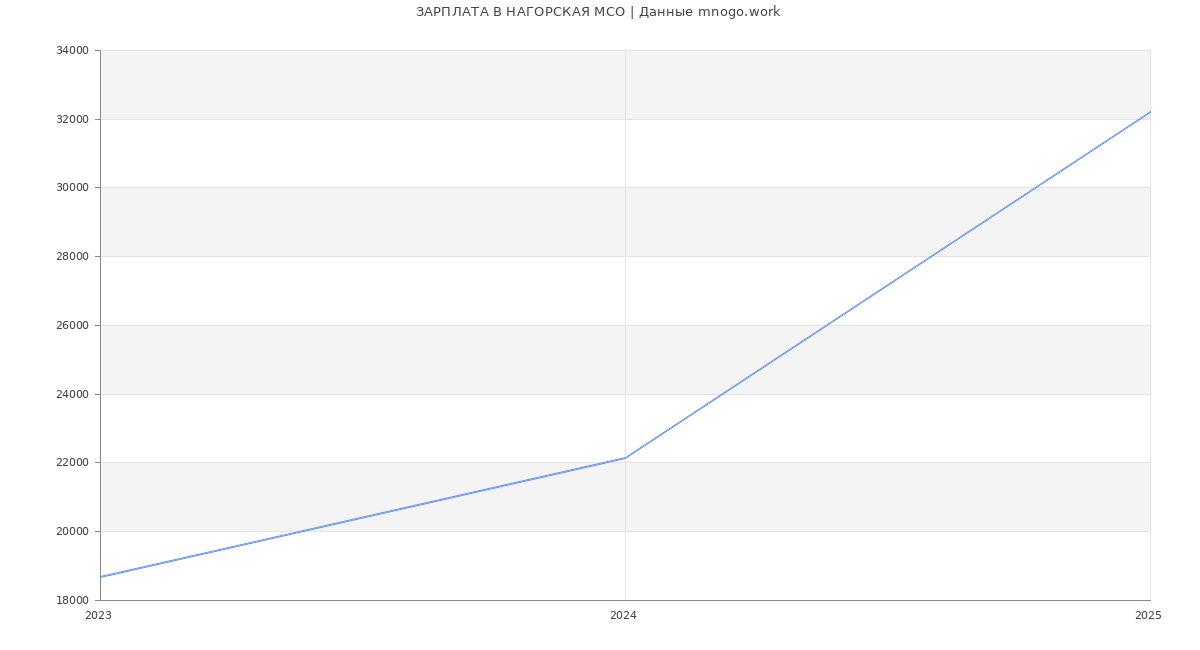Click the chart title text

click(x=597, y=12)
